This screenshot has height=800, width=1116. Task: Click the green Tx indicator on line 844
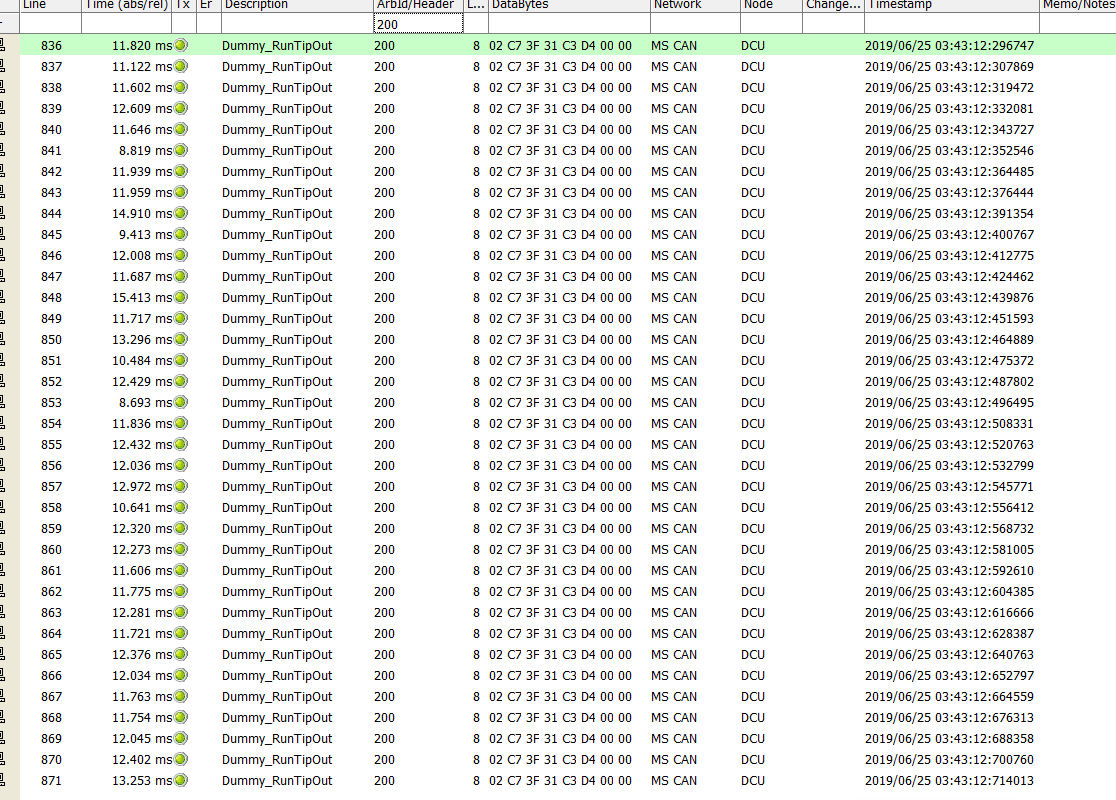(x=181, y=214)
